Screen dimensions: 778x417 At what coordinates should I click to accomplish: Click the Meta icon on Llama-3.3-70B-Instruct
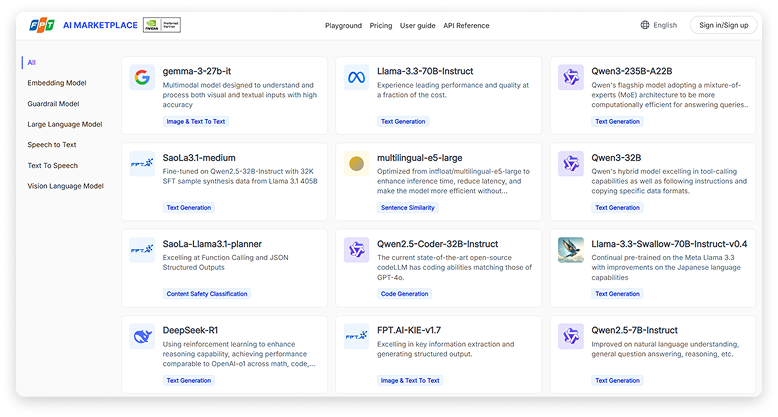click(x=356, y=78)
